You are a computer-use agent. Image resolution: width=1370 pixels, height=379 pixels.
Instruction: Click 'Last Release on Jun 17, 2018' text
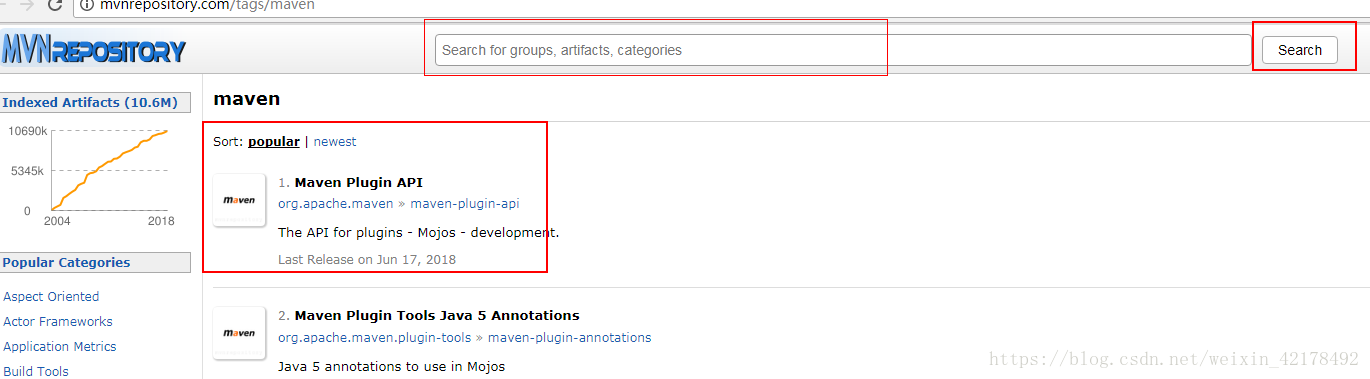tap(367, 260)
